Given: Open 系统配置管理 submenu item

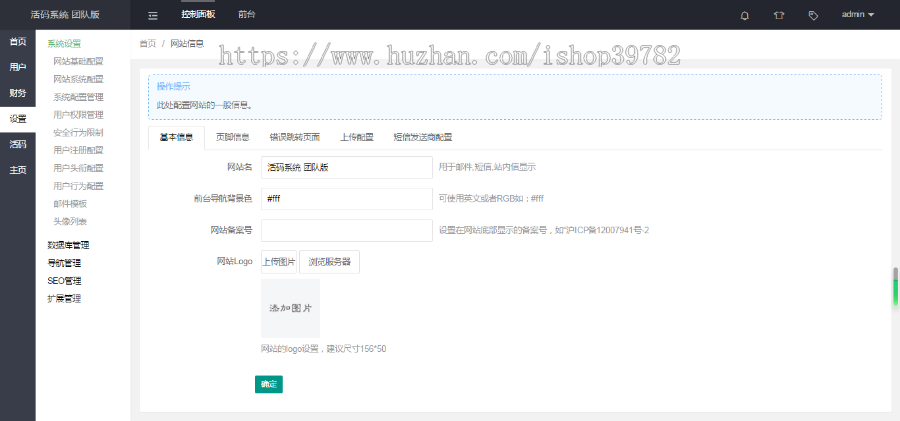Looking at the screenshot, I should [78, 97].
